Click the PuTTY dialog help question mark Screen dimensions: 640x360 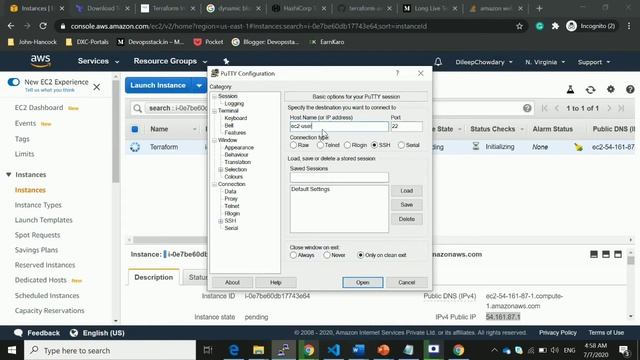coord(397,73)
